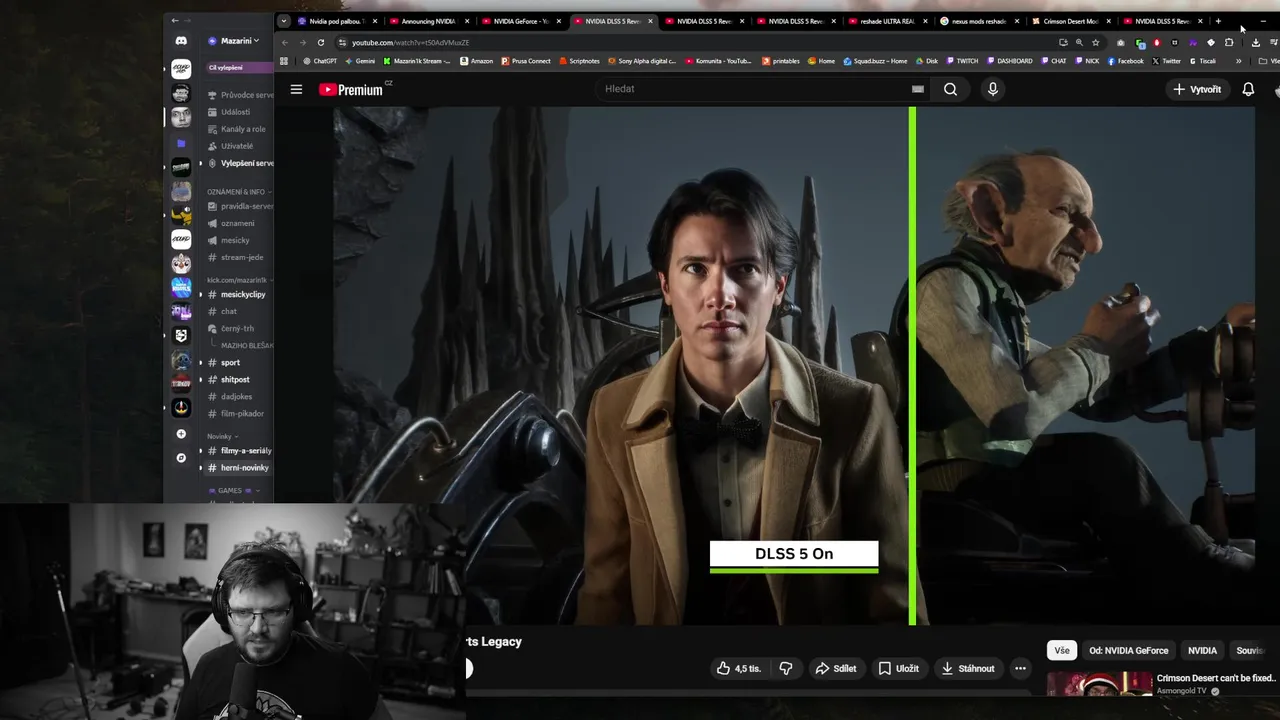The height and width of the screenshot is (720, 1280).
Task: Switch to the 'reshade ULTRA REAL' tab
Action: click(886, 21)
